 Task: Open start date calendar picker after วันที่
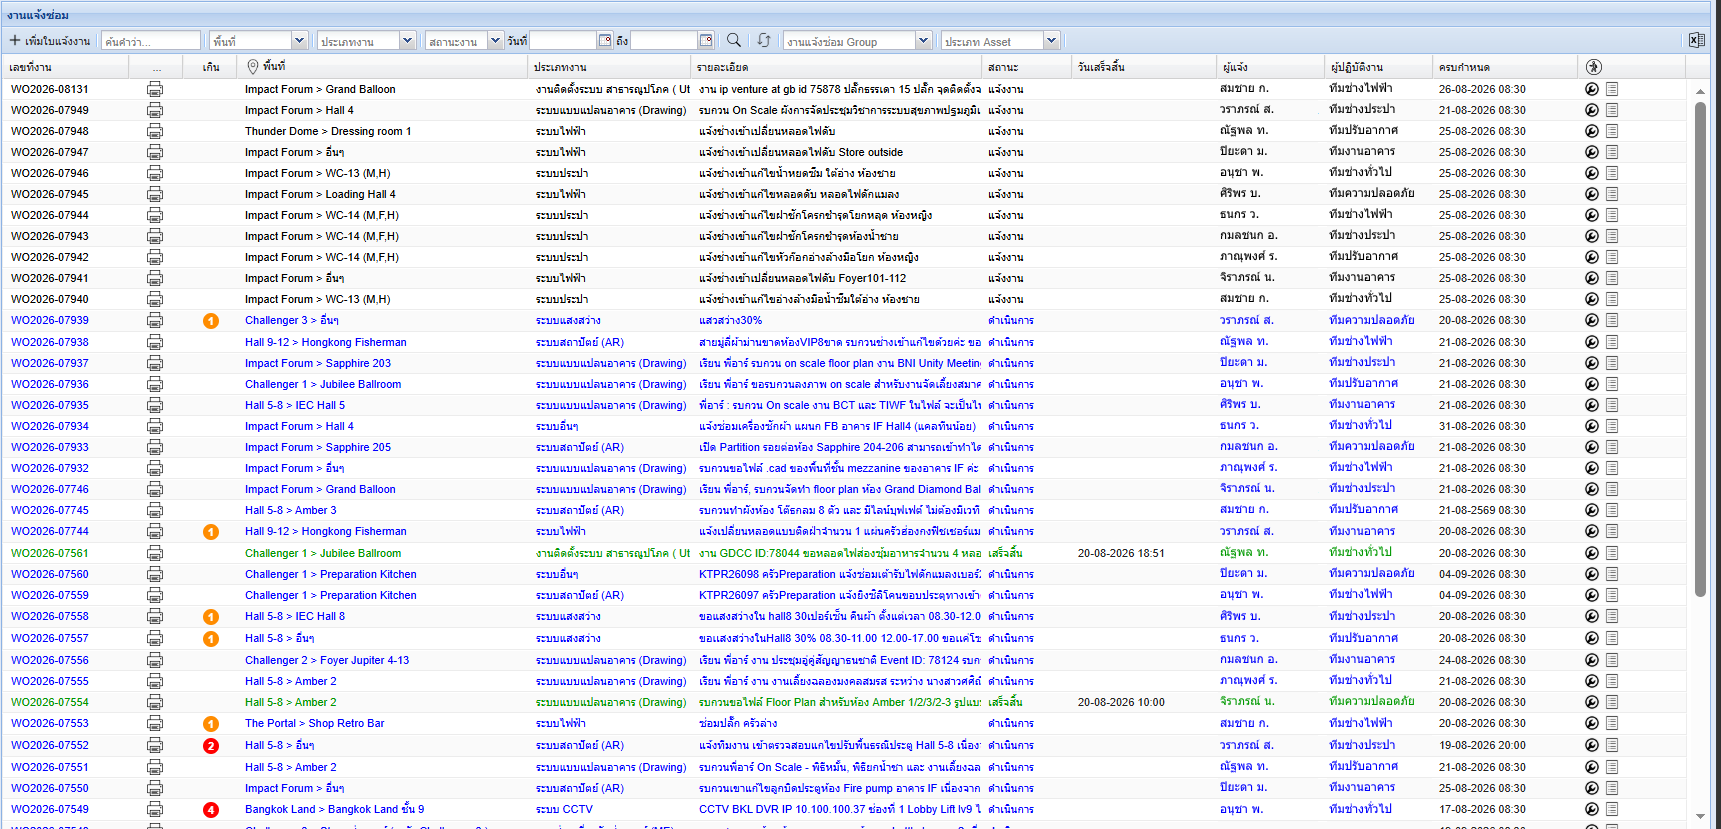coord(605,40)
